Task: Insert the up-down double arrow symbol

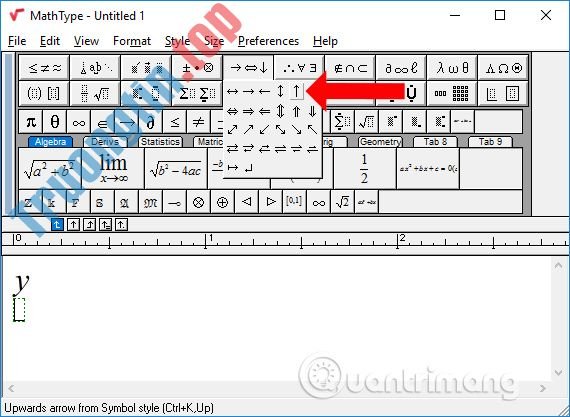Action: 280,111
